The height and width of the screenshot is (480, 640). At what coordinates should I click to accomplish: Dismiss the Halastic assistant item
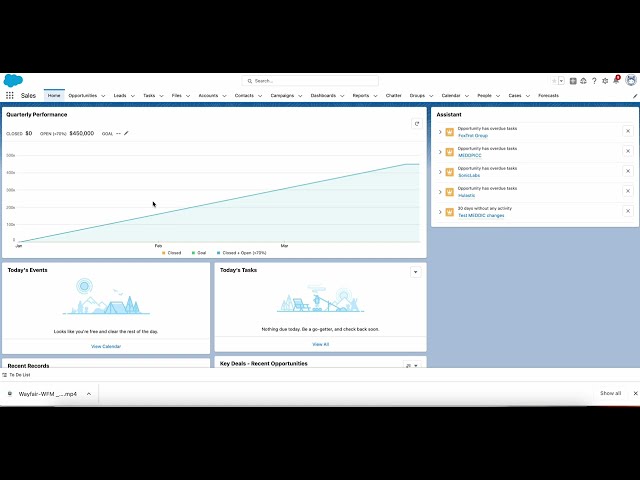coord(628,191)
